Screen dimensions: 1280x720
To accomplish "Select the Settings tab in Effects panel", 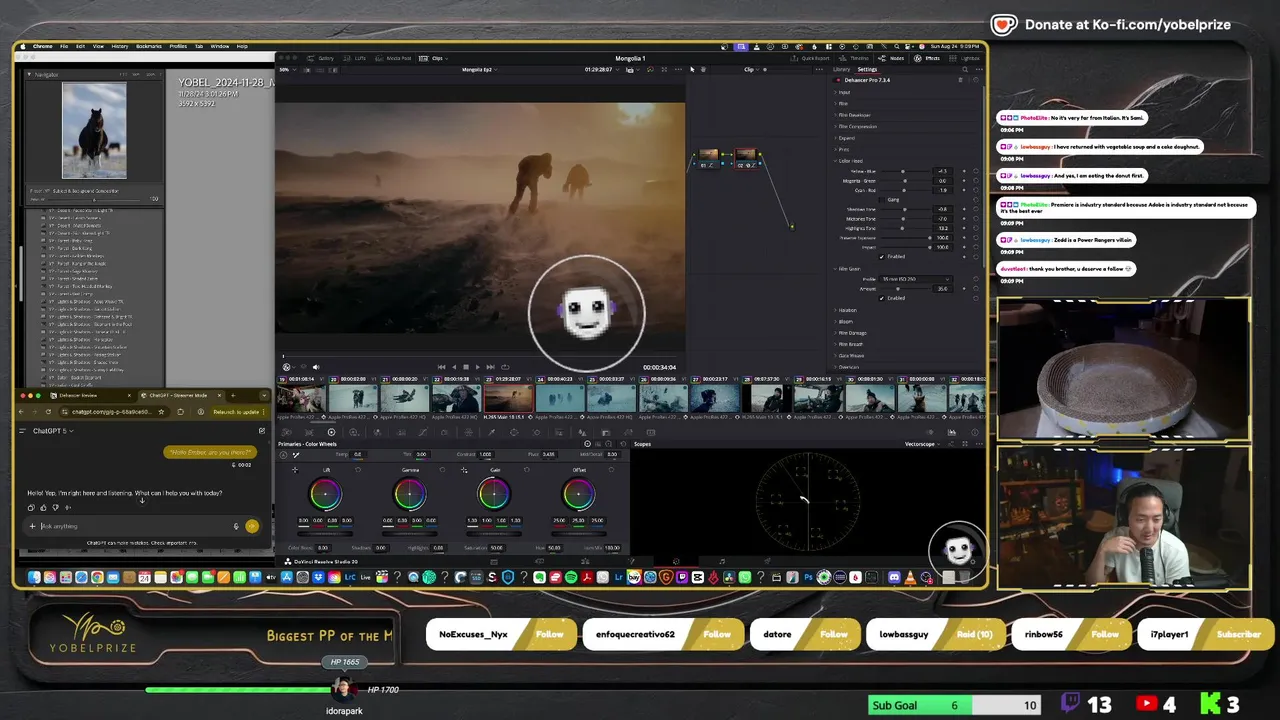I will tap(867, 69).
